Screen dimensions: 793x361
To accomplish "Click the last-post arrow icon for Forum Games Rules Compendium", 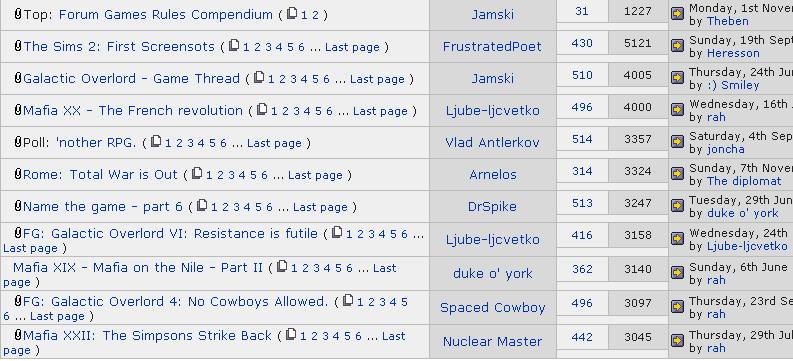I will pos(677,14).
